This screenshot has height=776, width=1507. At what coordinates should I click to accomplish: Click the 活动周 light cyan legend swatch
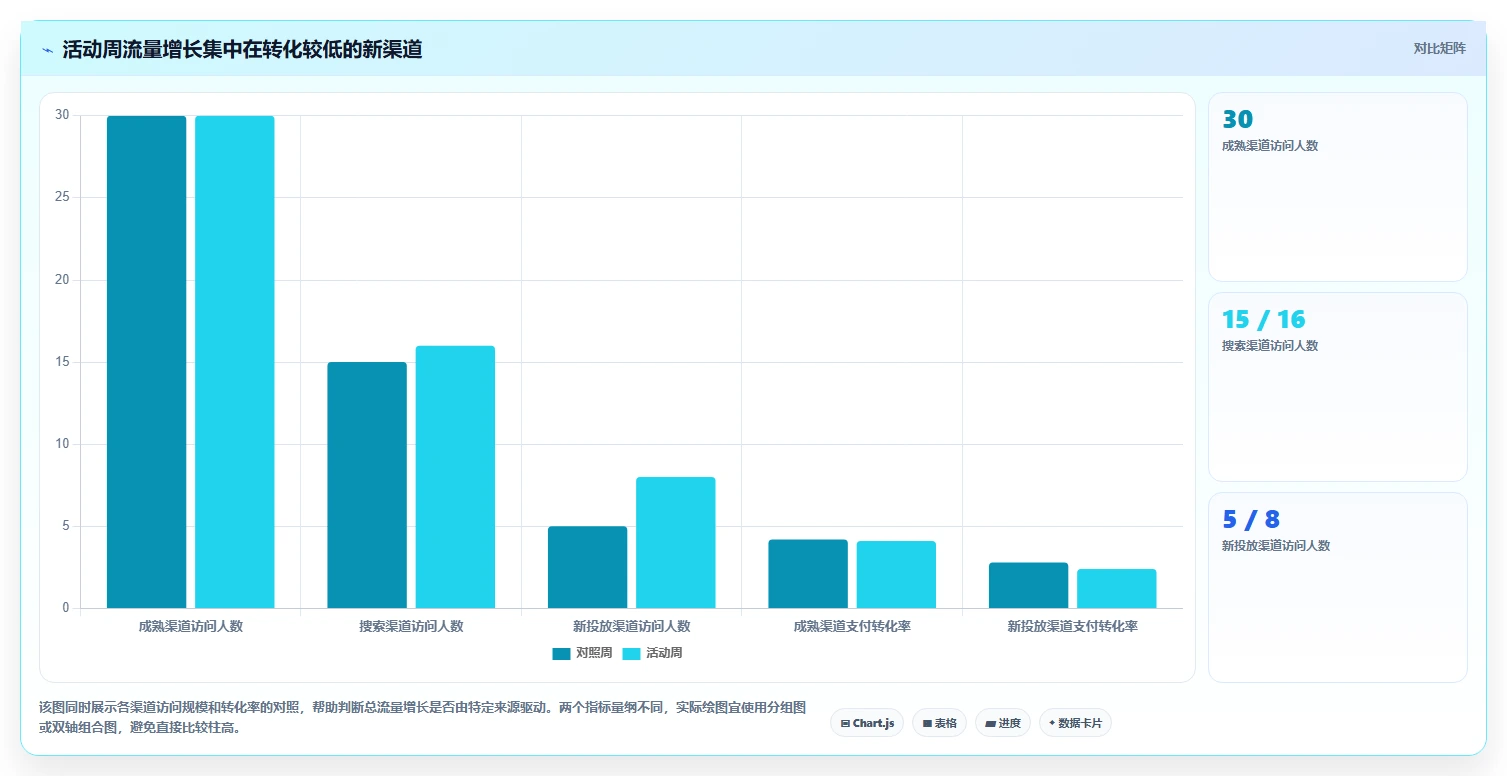pyautogui.click(x=631, y=654)
